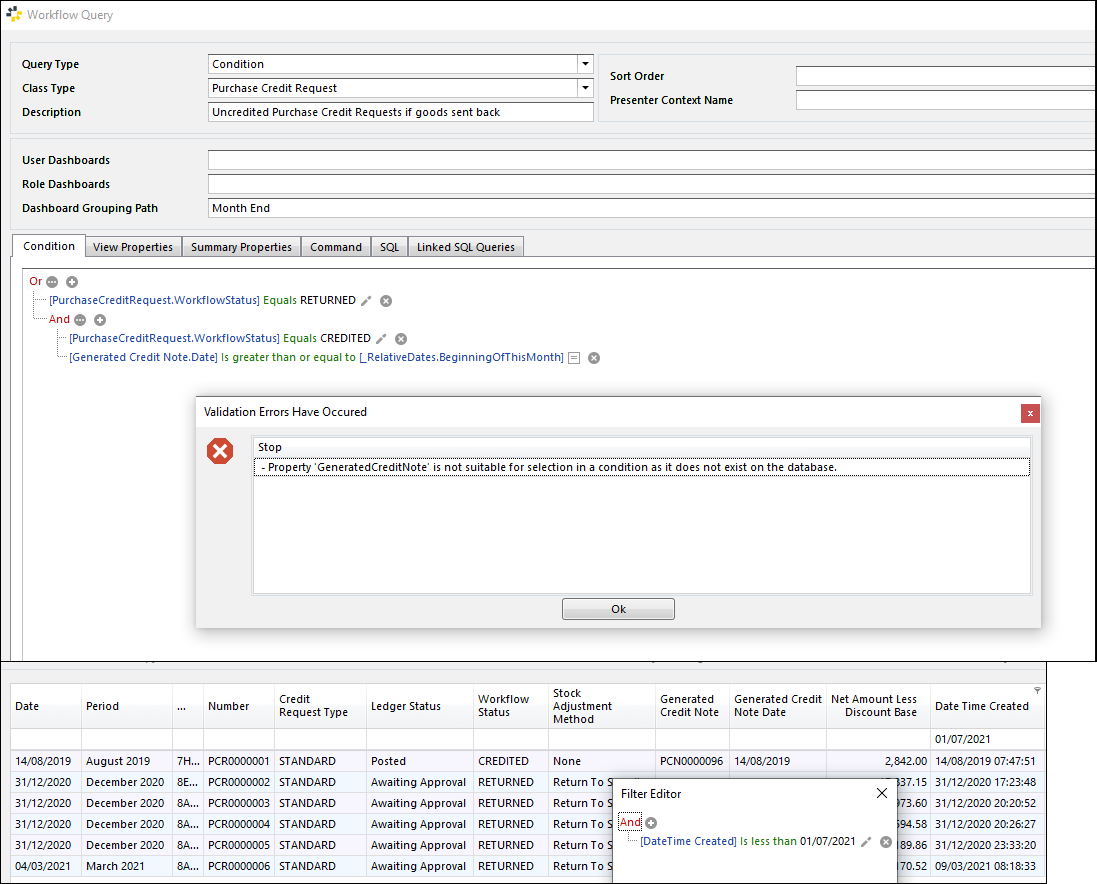Switch to the Summary Properties tab
This screenshot has height=884, width=1097.
coord(241,247)
